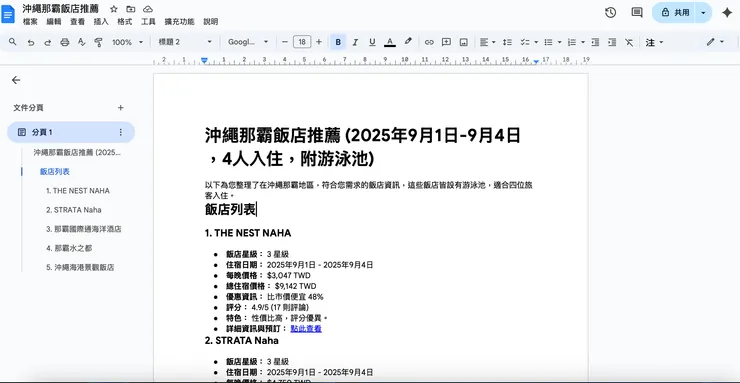Toggle italic formatting
740x383 pixels.
click(355, 42)
